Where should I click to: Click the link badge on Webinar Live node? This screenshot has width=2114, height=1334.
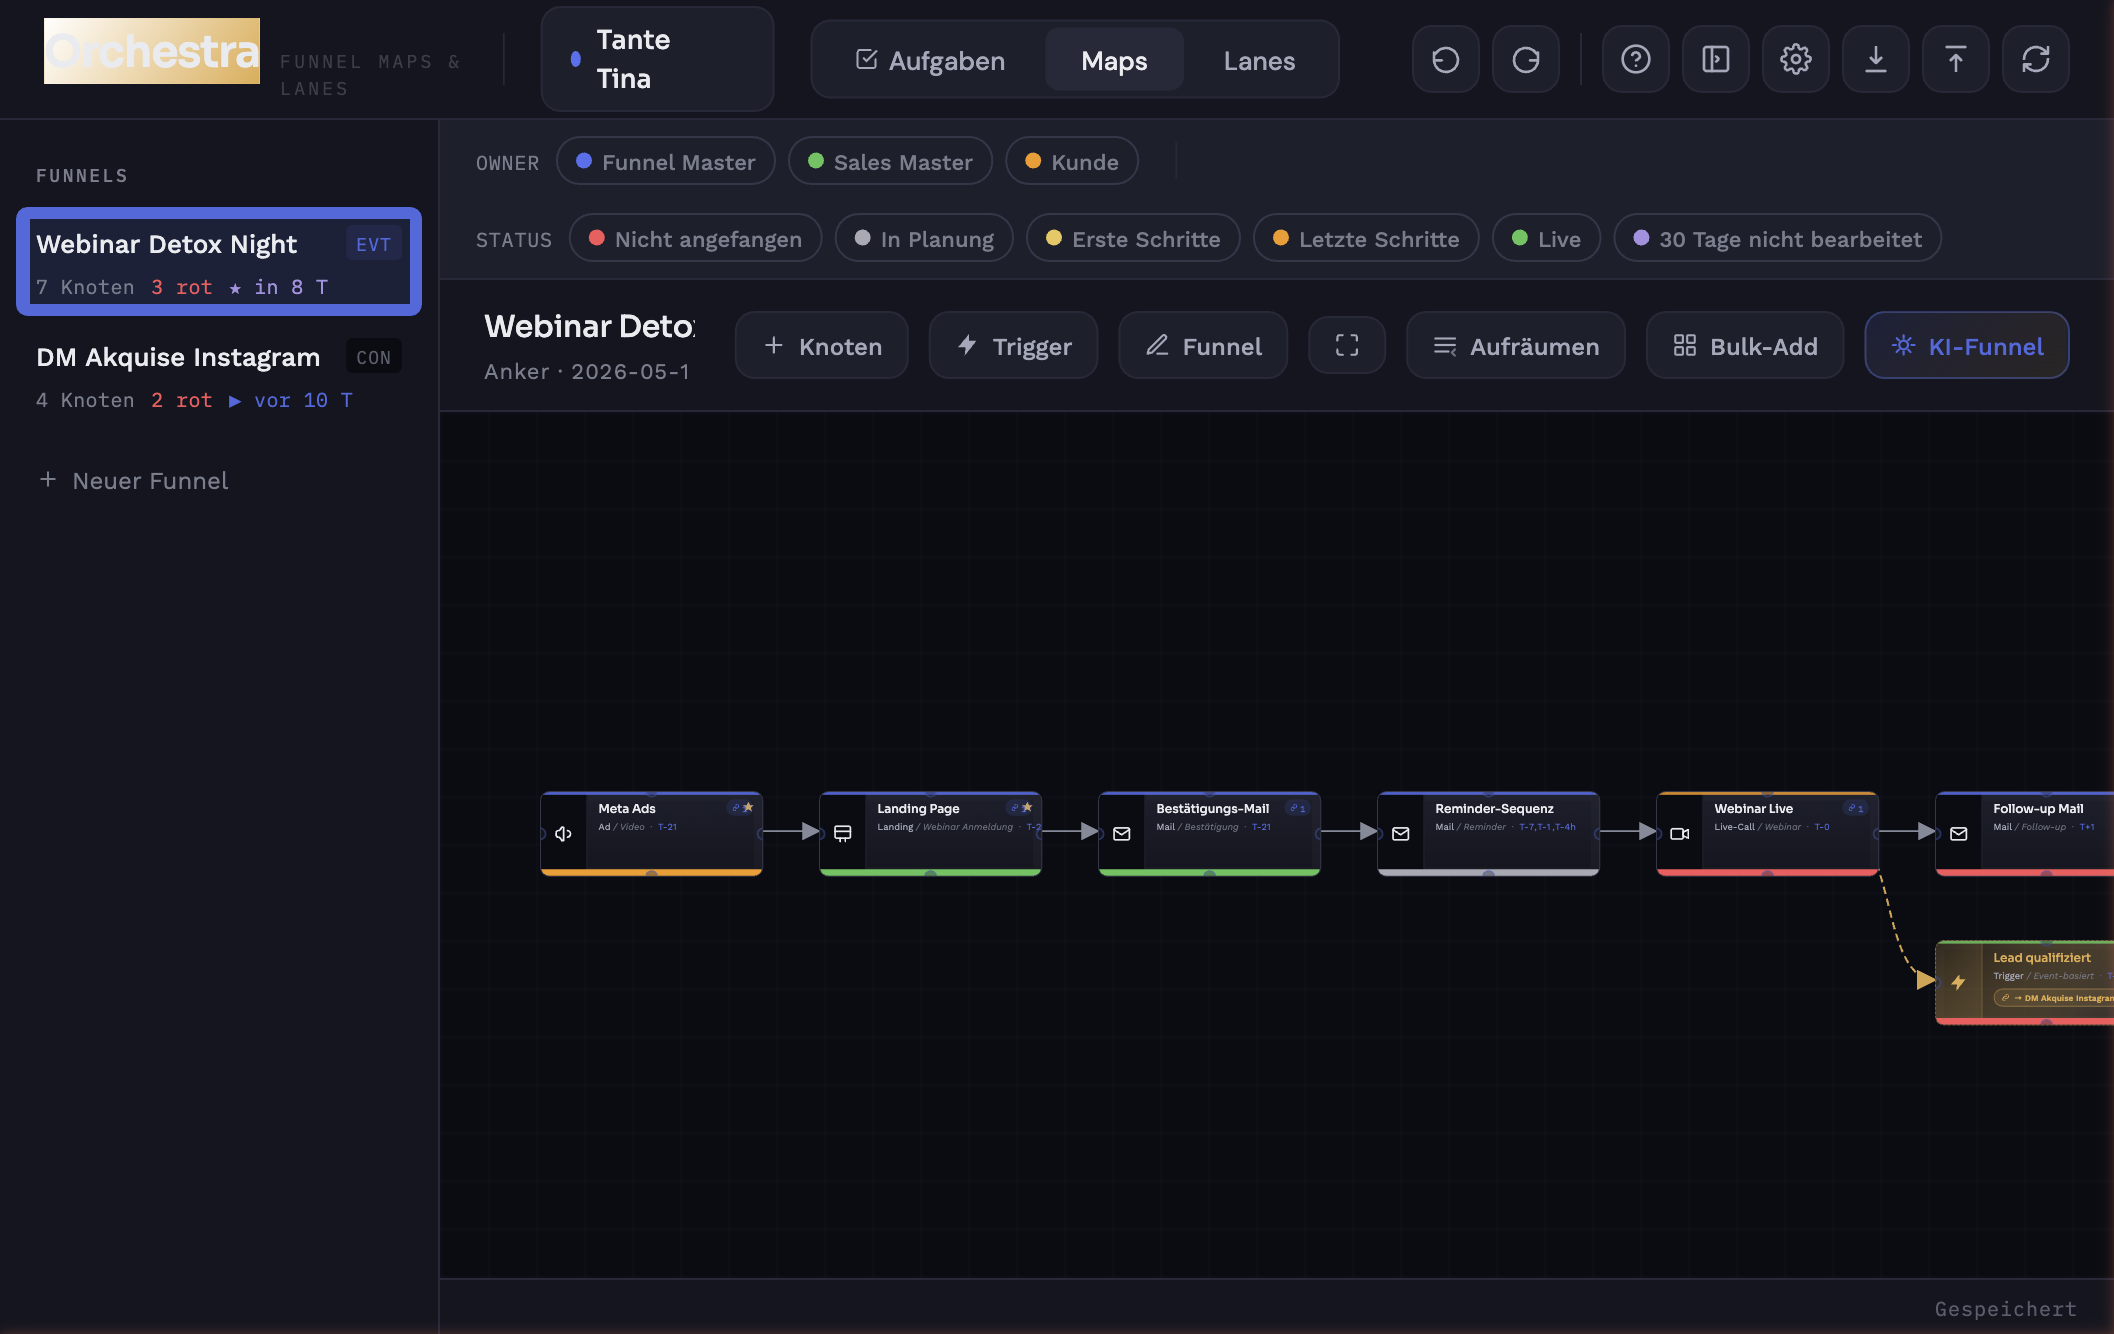tap(1856, 808)
